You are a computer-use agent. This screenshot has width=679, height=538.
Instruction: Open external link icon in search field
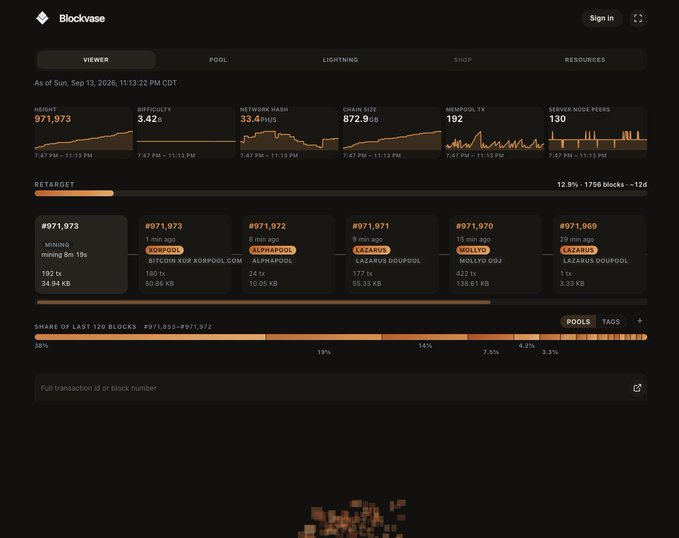click(637, 388)
